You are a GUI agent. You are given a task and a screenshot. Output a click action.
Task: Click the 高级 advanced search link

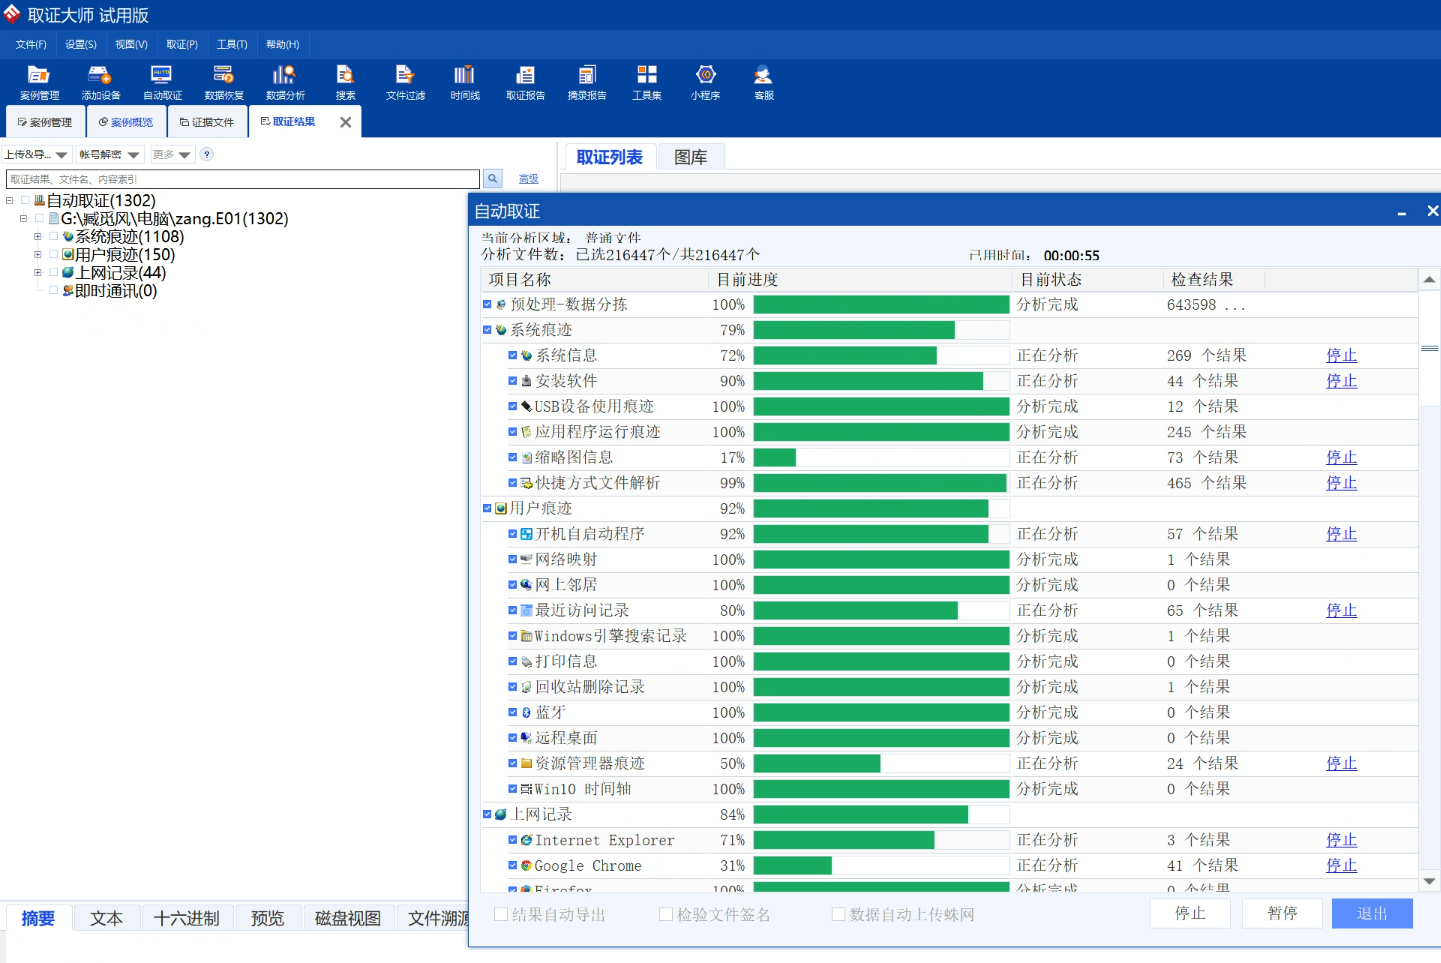(x=529, y=179)
